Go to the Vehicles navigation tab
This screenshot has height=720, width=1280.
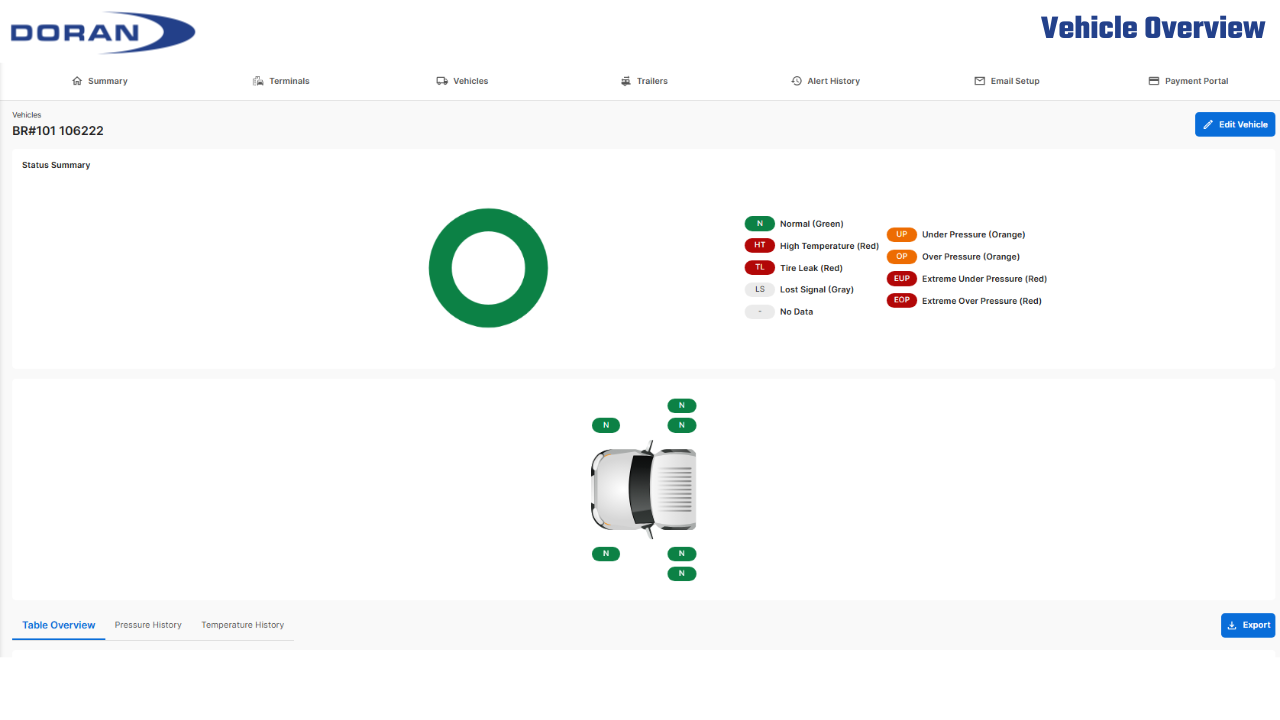[x=462, y=81]
